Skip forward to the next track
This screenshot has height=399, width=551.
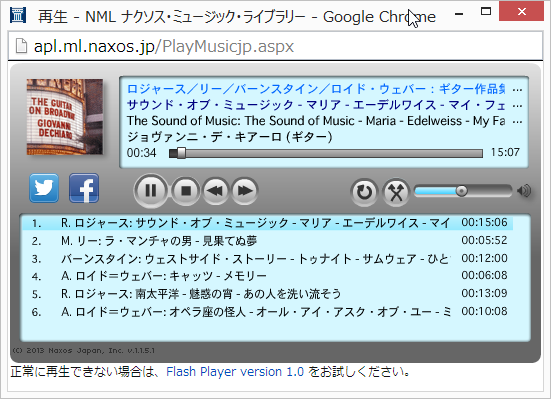245,191
